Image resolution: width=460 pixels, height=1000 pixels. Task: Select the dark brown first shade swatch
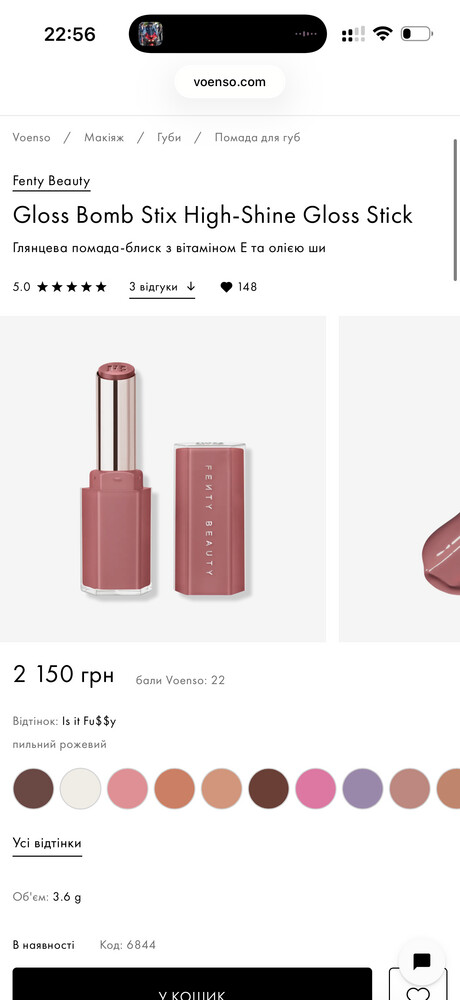pyautogui.click(x=33, y=789)
